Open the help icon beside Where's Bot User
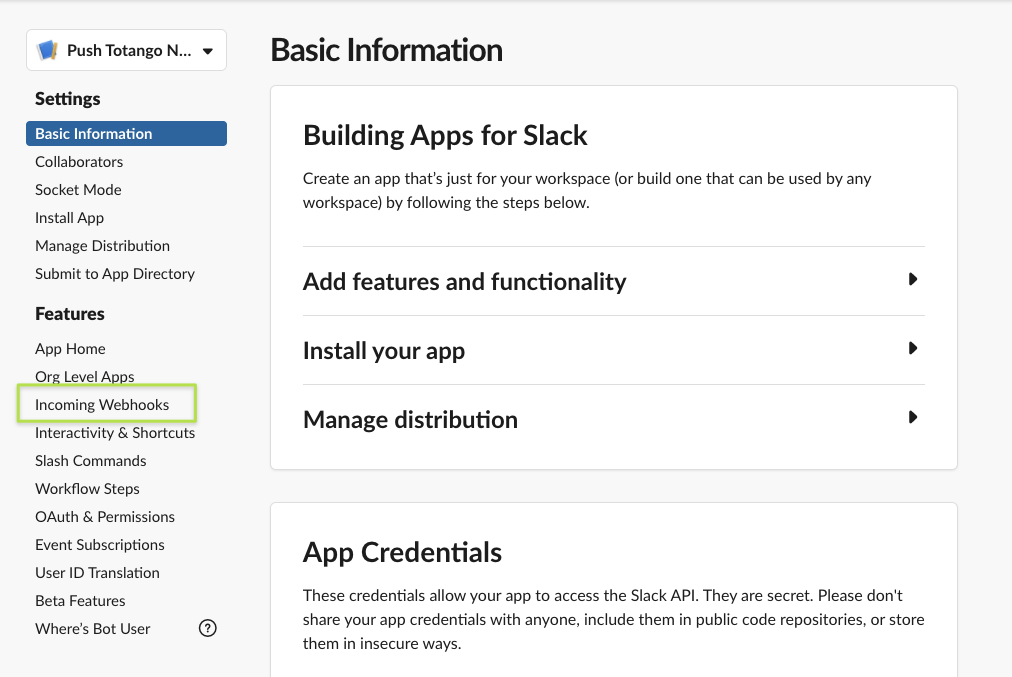The height and width of the screenshot is (677, 1012). [208, 628]
